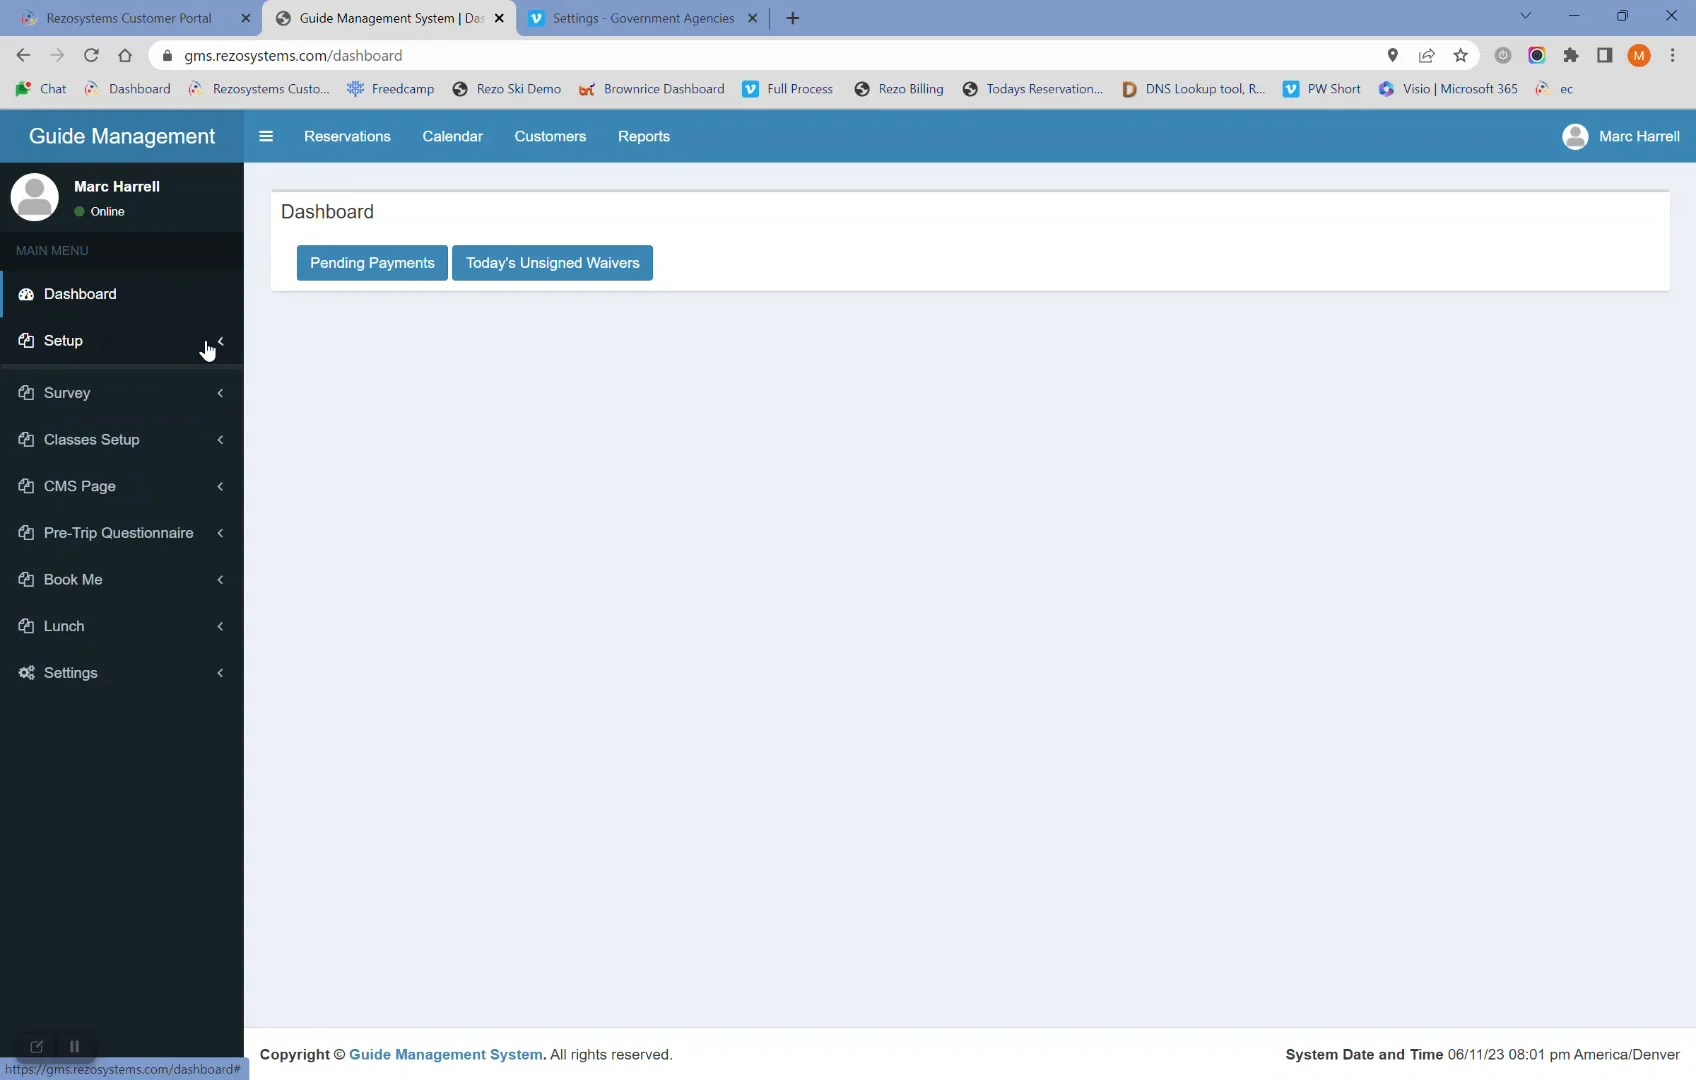This screenshot has height=1080, width=1696.
Task: Open the Classes Setup section
Action: [91, 440]
